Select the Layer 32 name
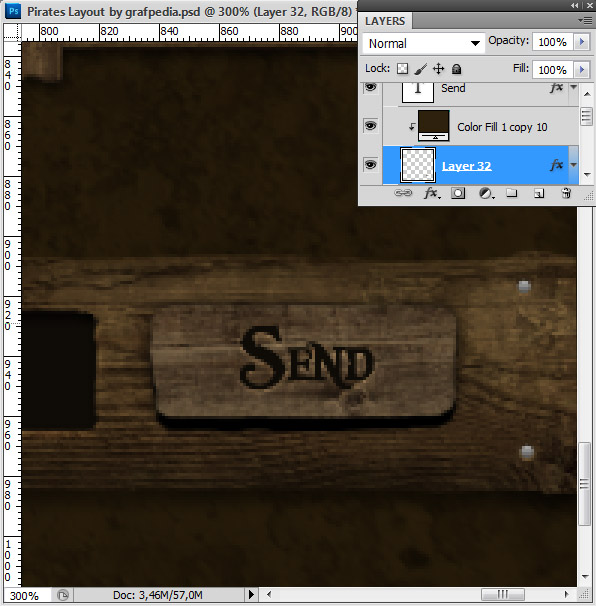596x606 pixels. click(x=467, y=166)
